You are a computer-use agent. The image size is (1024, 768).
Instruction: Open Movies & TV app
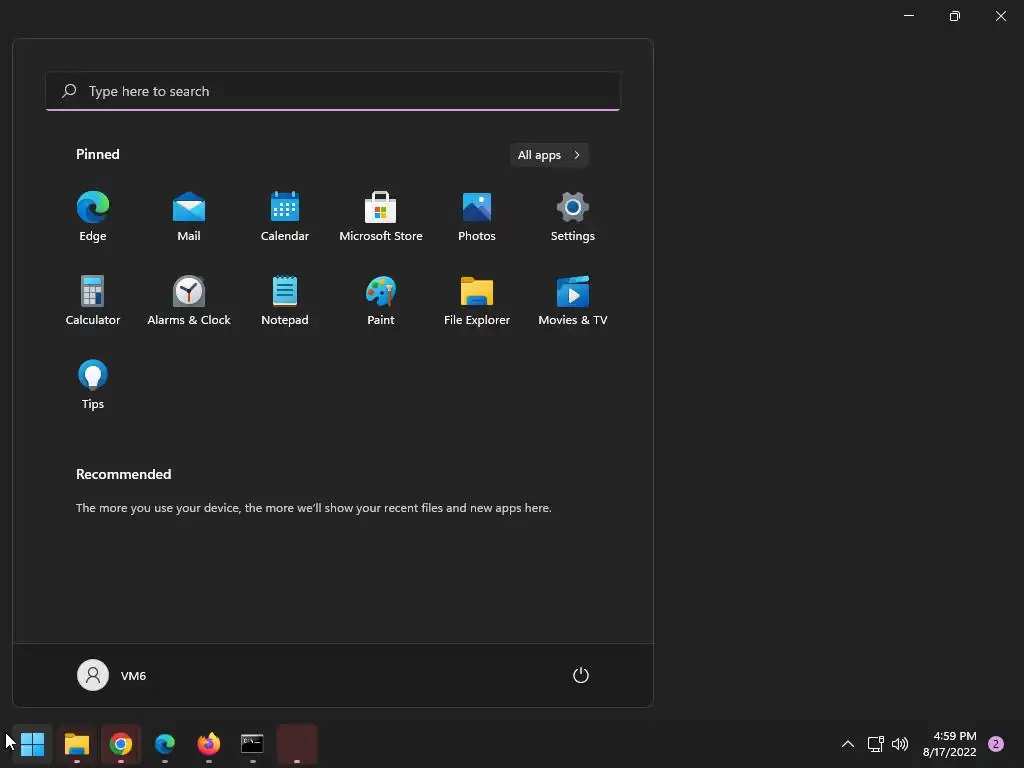point(573,300)
